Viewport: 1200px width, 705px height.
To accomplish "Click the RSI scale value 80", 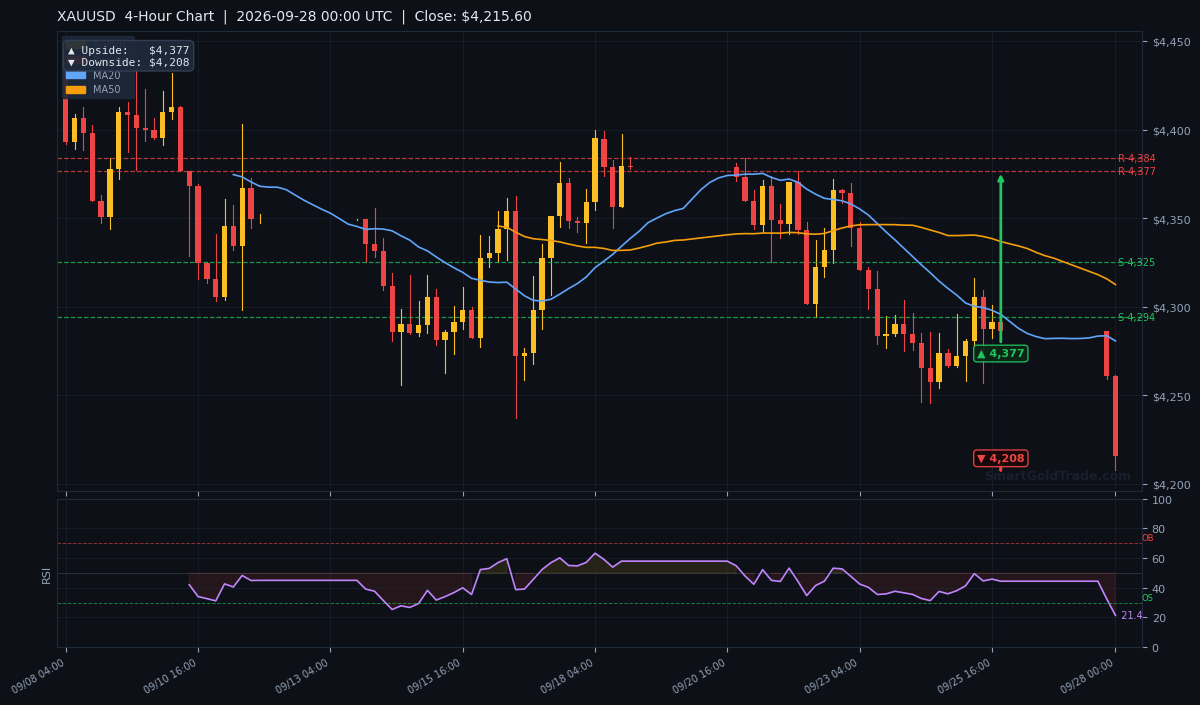I will [x=1159, y=530].
